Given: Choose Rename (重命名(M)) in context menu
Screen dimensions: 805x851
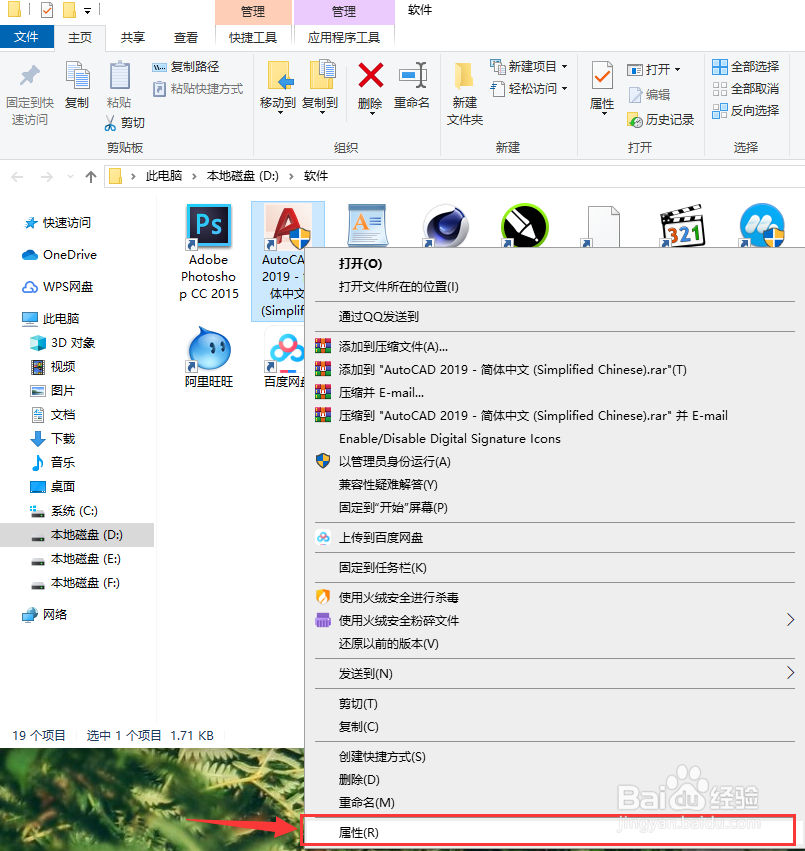Looking at the screenshot, I should [554, 802].
